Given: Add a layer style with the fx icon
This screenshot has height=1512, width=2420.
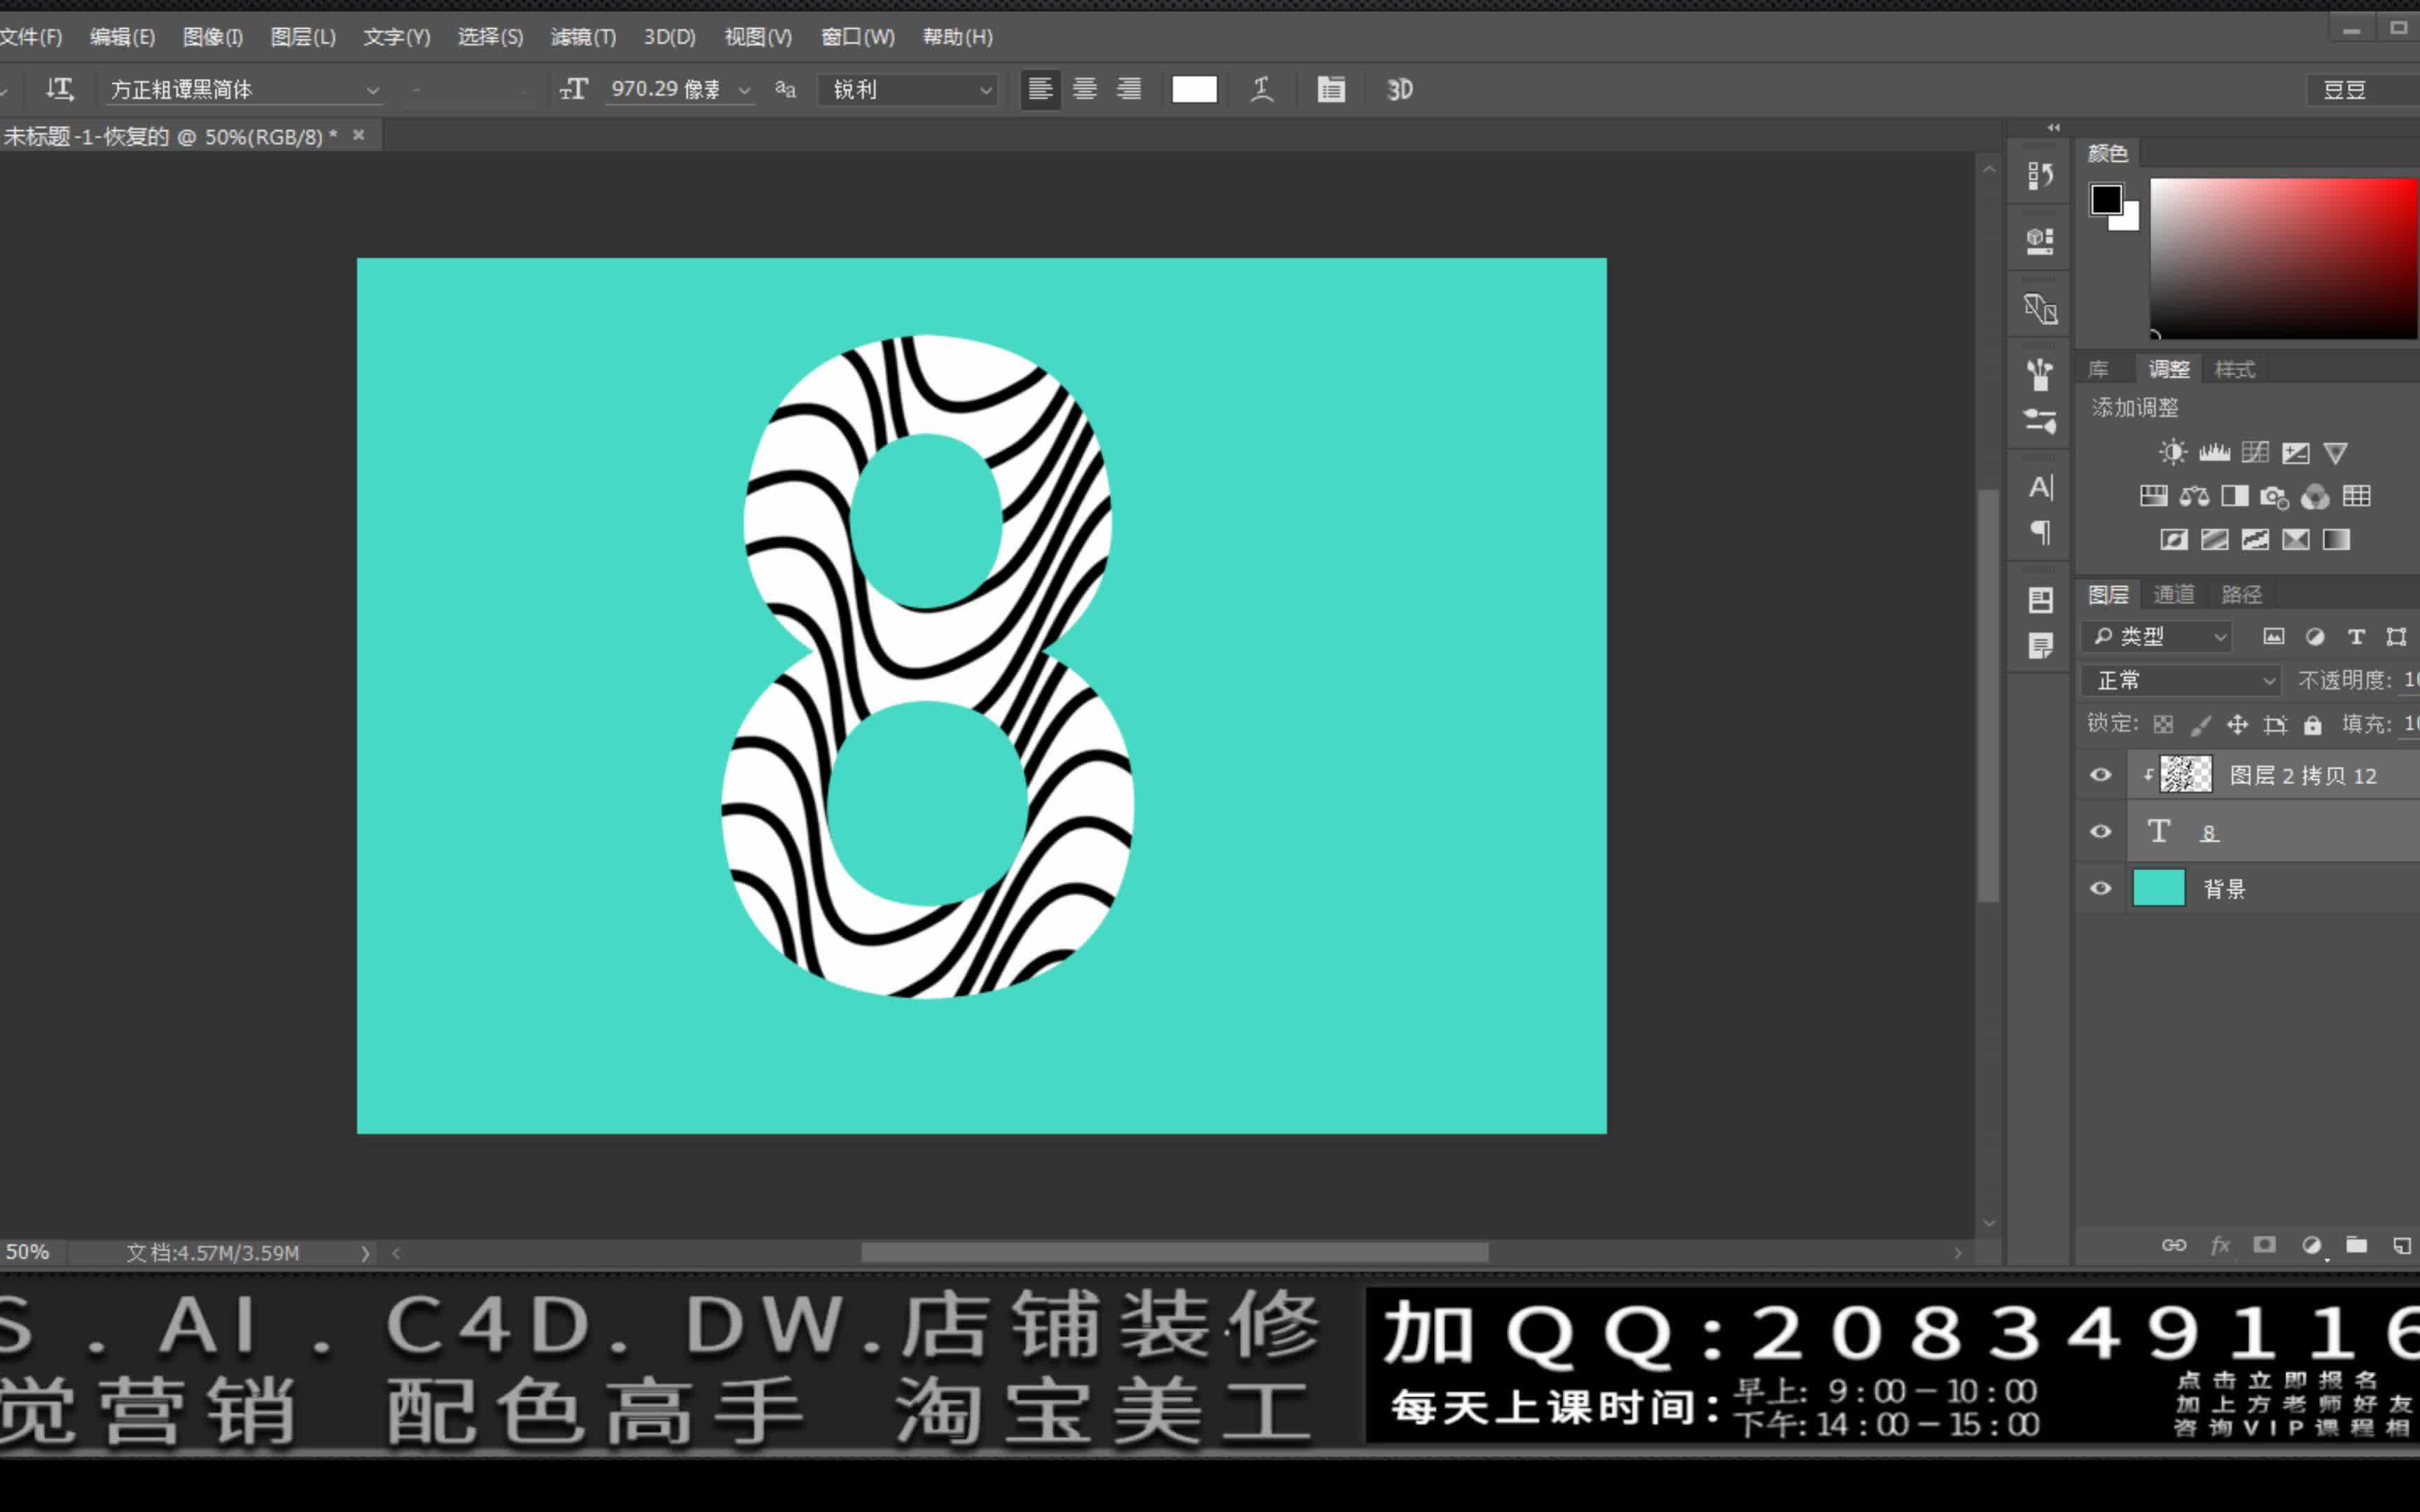Looking at the screenshot, I should tap(2221, 1245).
